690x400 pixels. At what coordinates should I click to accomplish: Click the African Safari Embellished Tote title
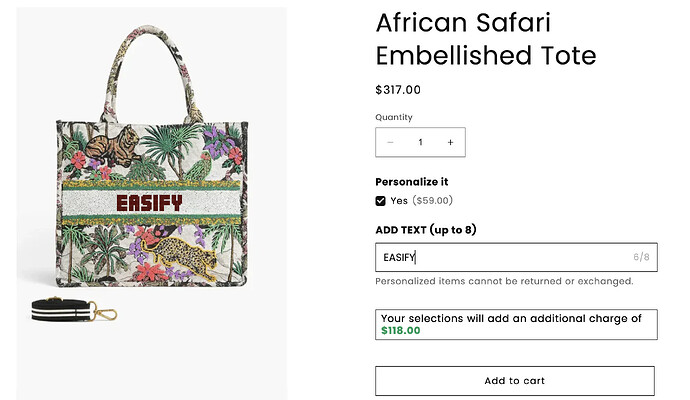pos(485,39)
